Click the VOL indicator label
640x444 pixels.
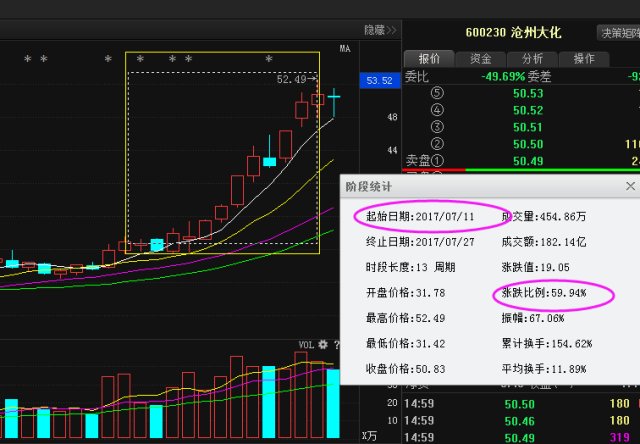[307, 345]
